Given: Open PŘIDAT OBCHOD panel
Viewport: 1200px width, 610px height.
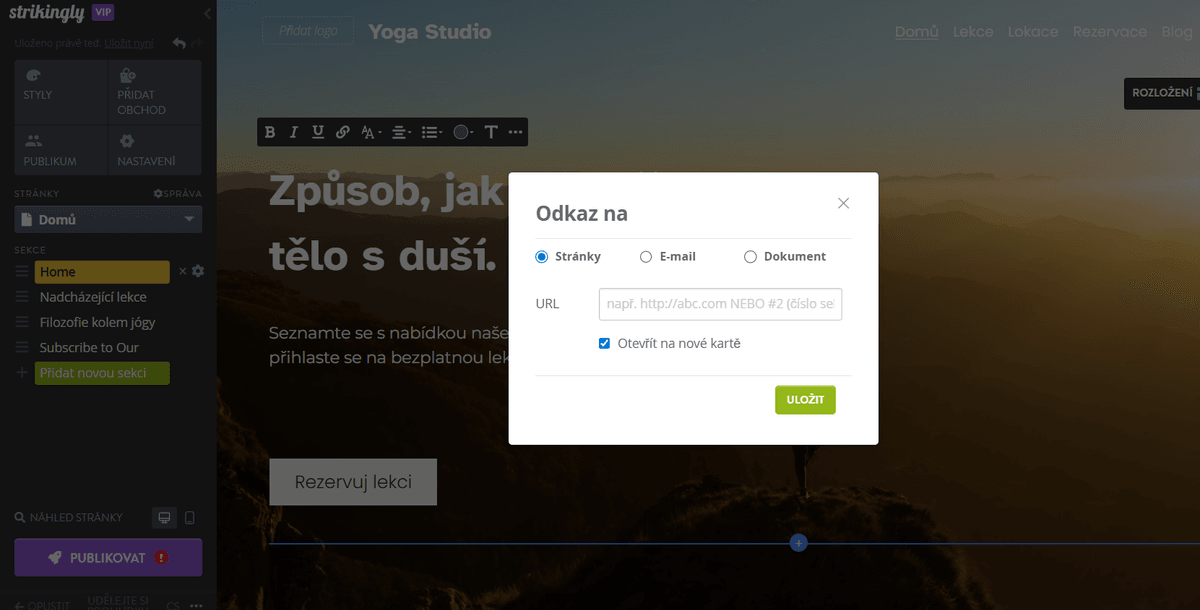Looking at the screenshot, I should [155, 91].
